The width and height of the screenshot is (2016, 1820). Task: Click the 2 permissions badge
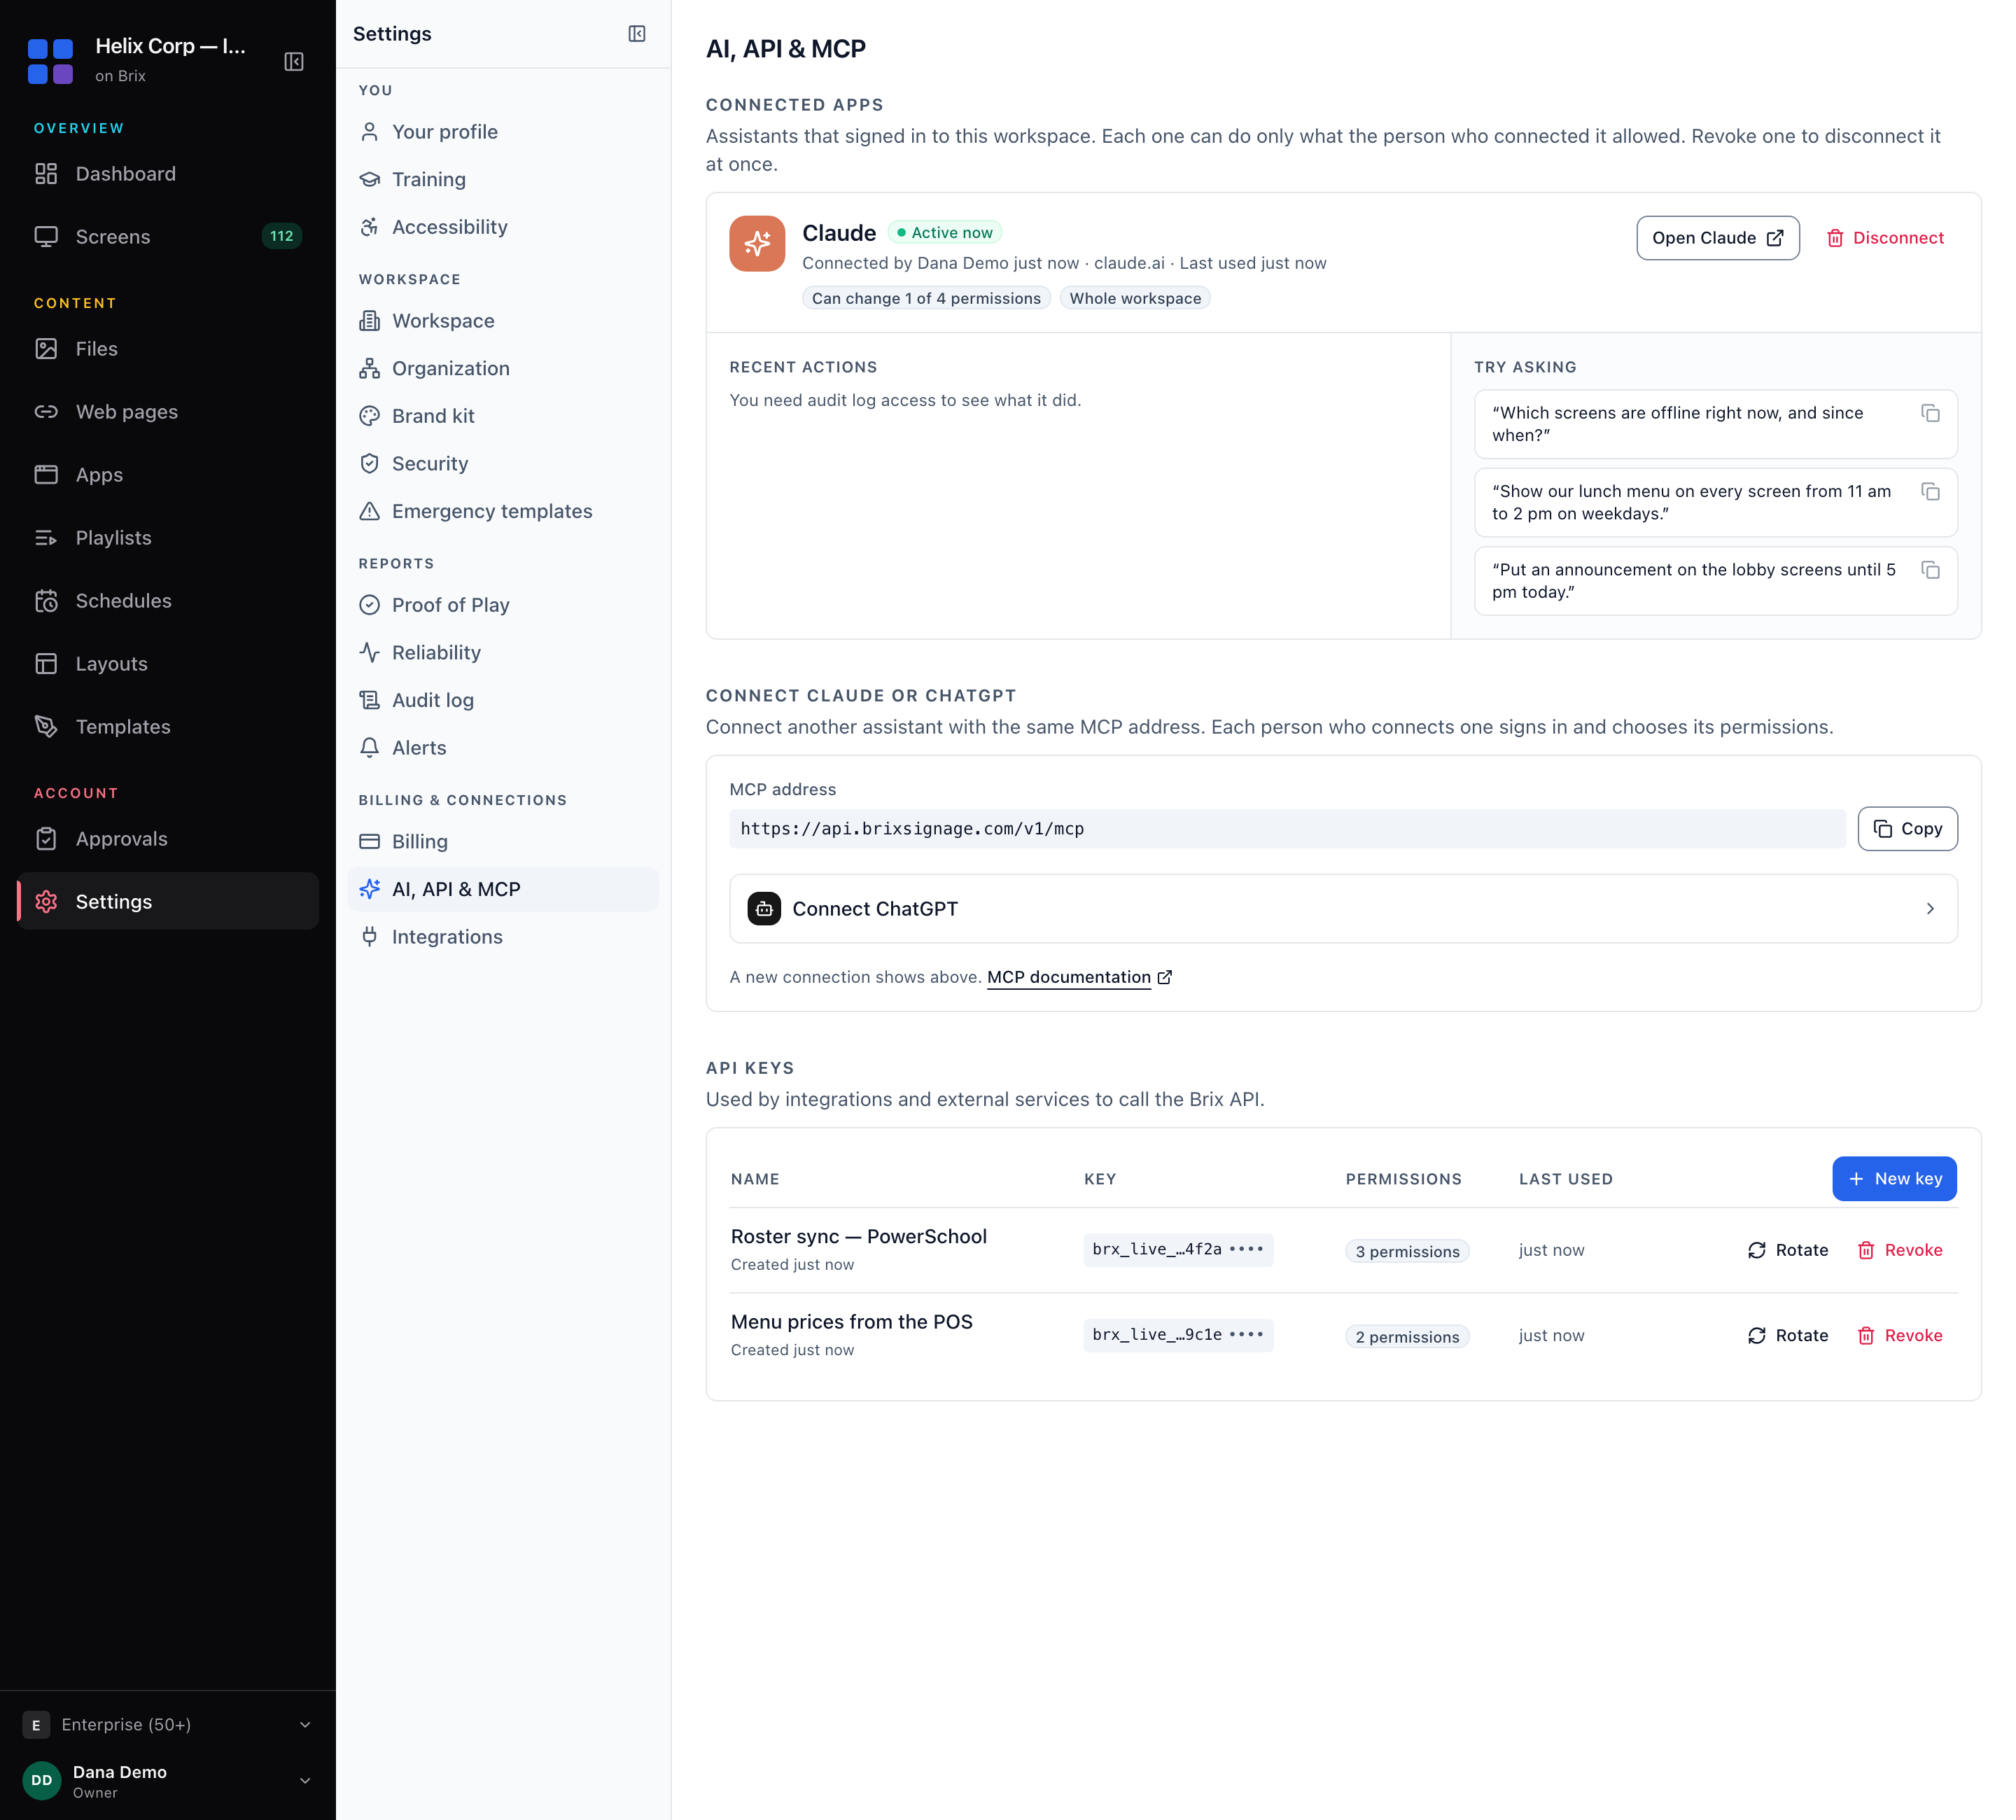point(1407,1337)
